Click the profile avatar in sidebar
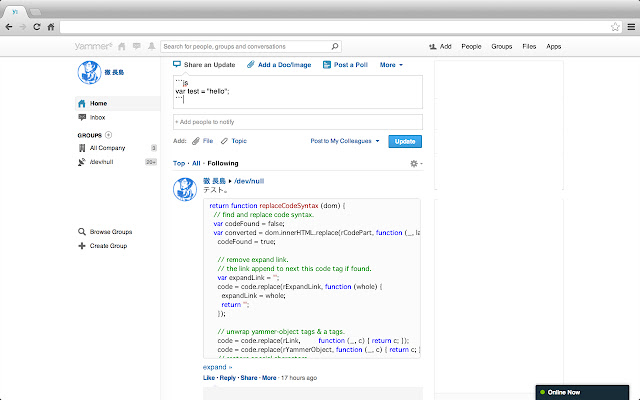Viewport: 640px width, 400px height. tap(89, 72)
